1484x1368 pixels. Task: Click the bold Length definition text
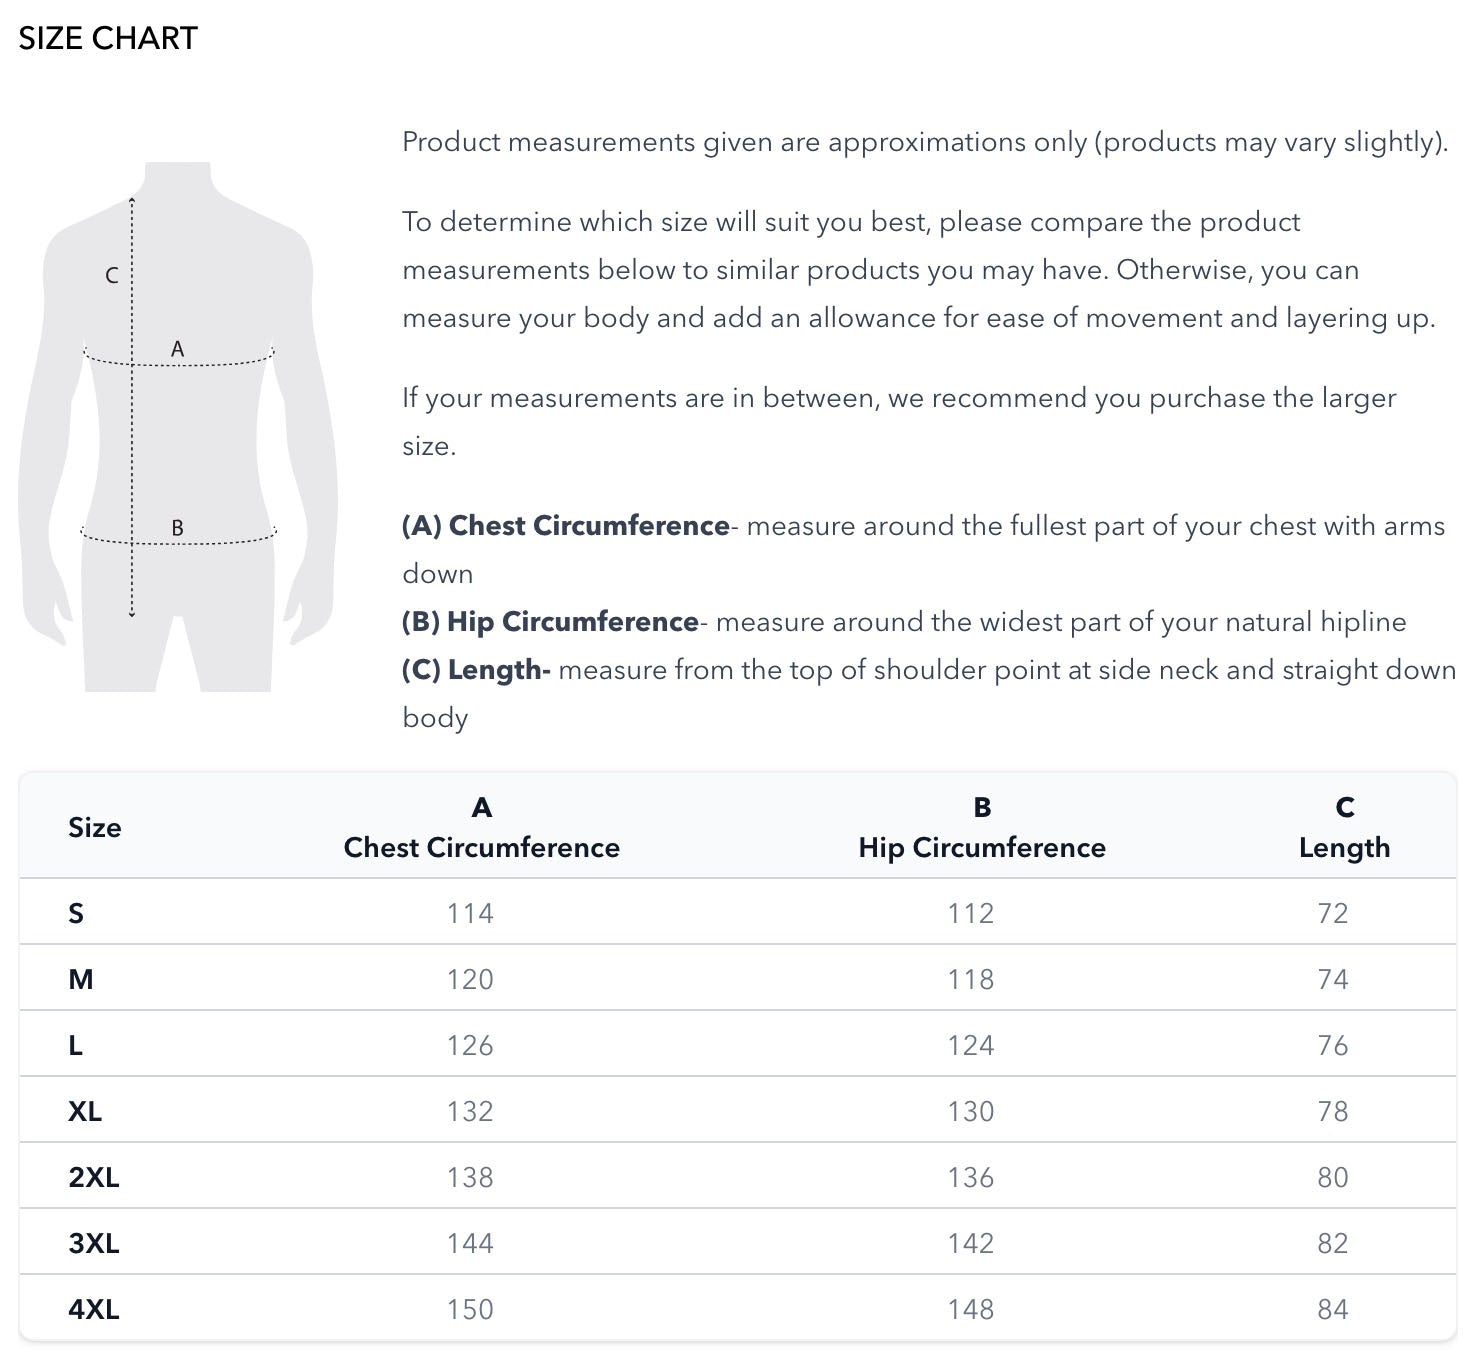click(476, 670)
